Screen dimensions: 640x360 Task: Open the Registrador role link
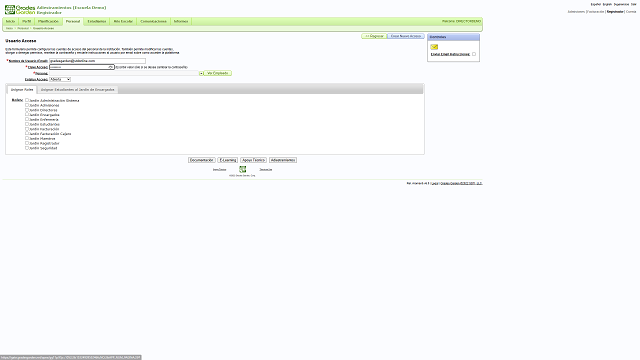[x=615, y=11]
